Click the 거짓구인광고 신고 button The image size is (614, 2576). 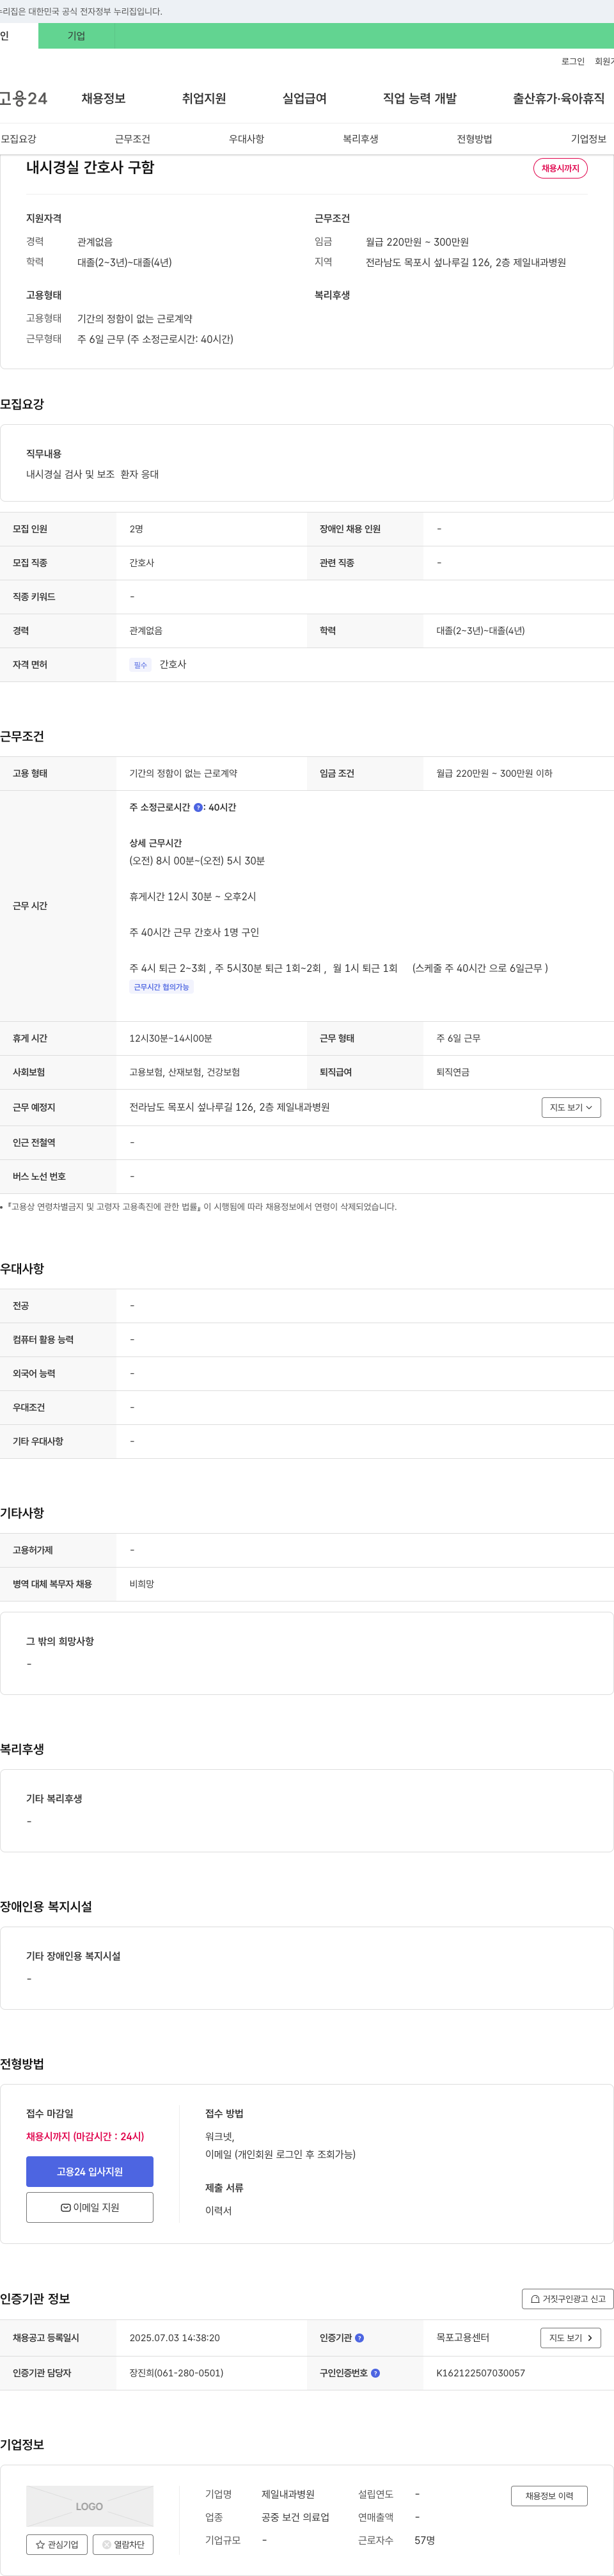click(x=567, y=2298)
